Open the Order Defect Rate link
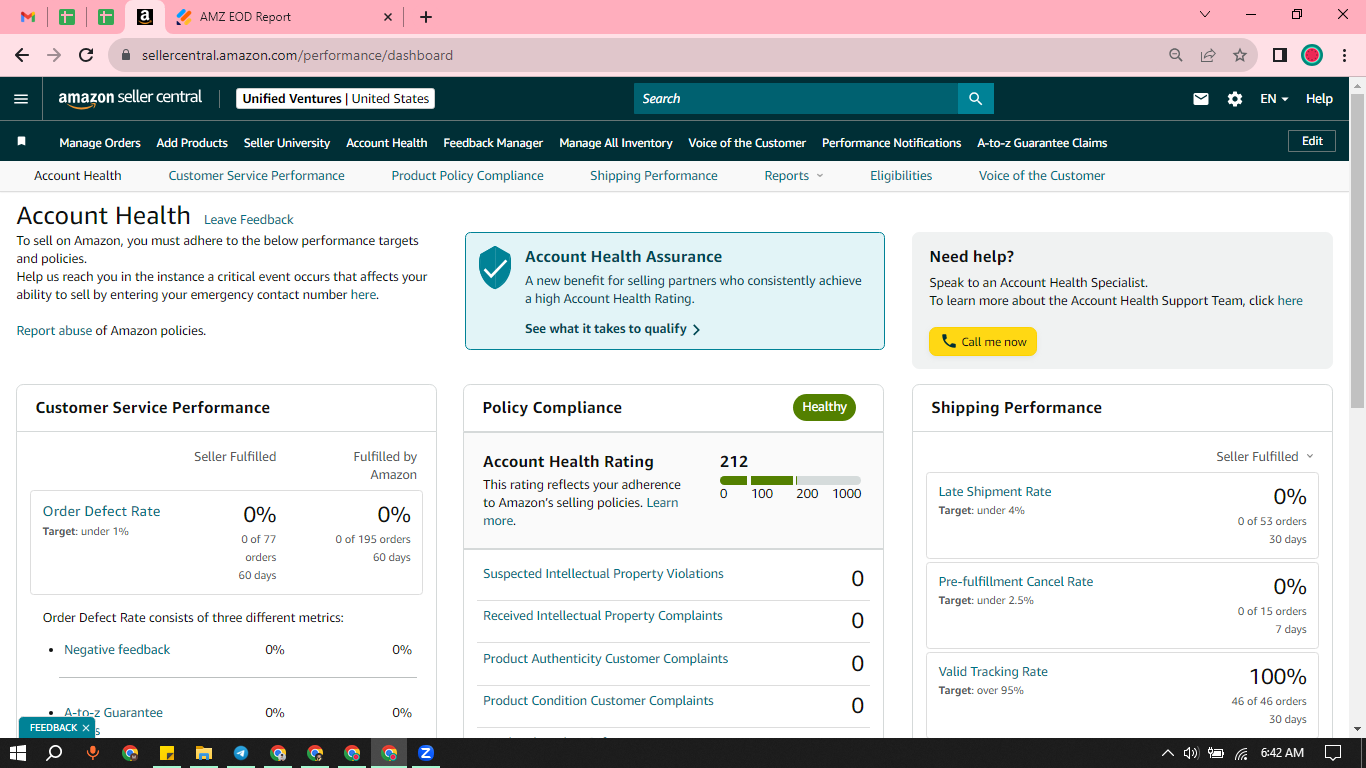The height and width of the screenshot is (768, 1366). 101,511
